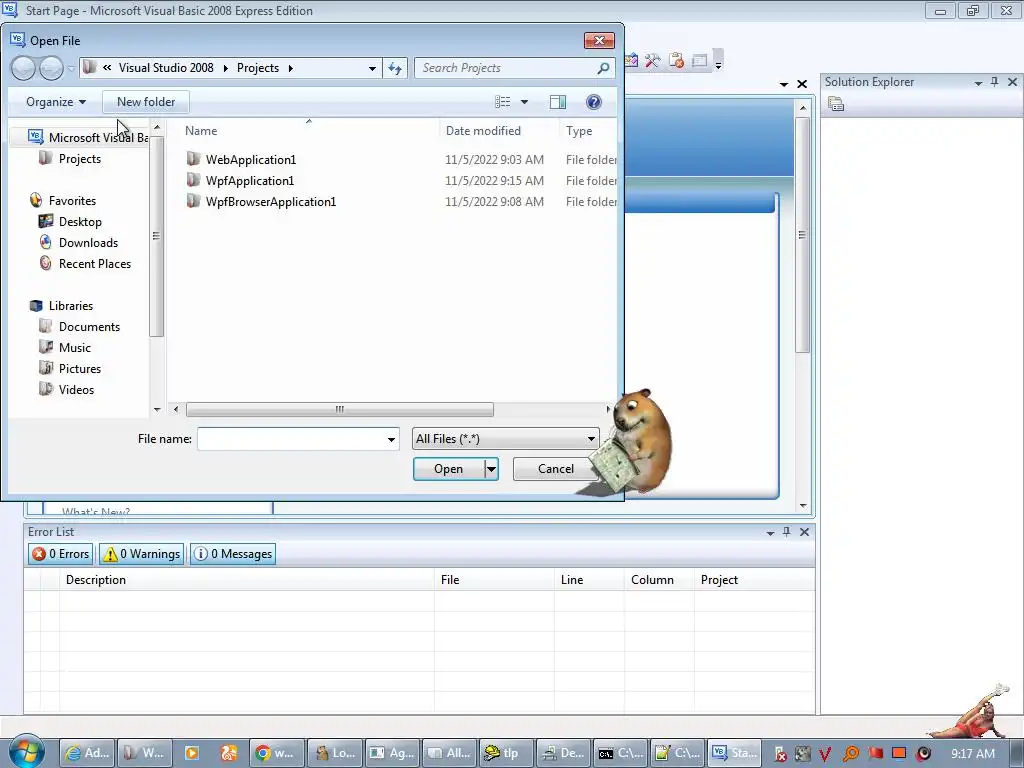Click the Open button

(449, 469)
